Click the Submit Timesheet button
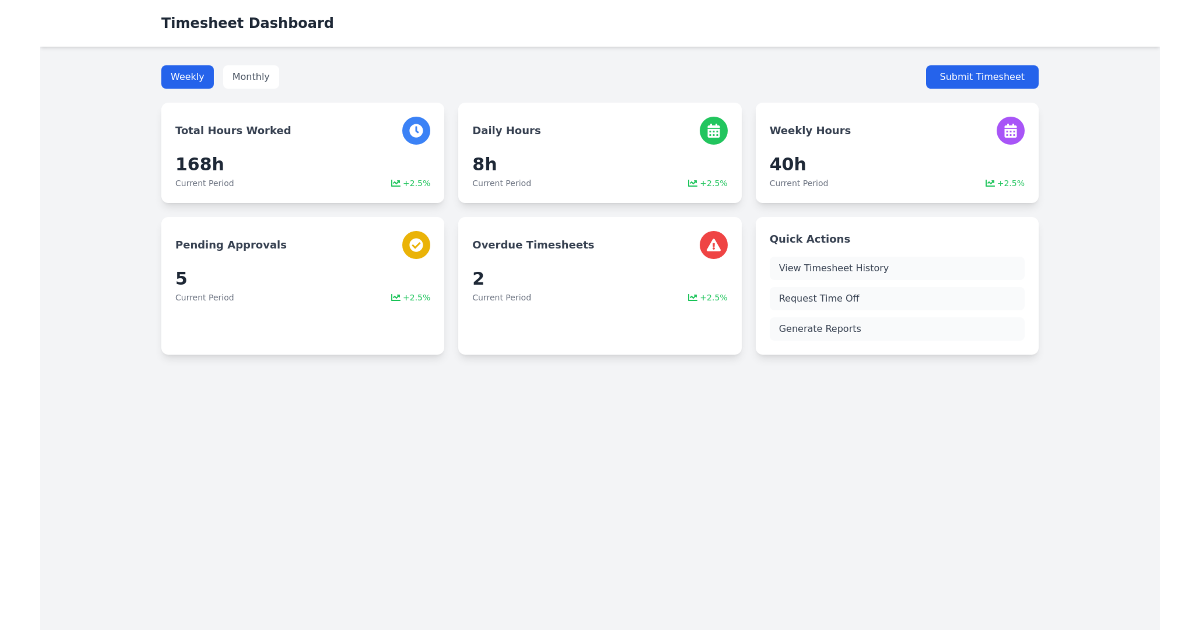This screenshot has height=630, width=1200. tap(982, 77)
